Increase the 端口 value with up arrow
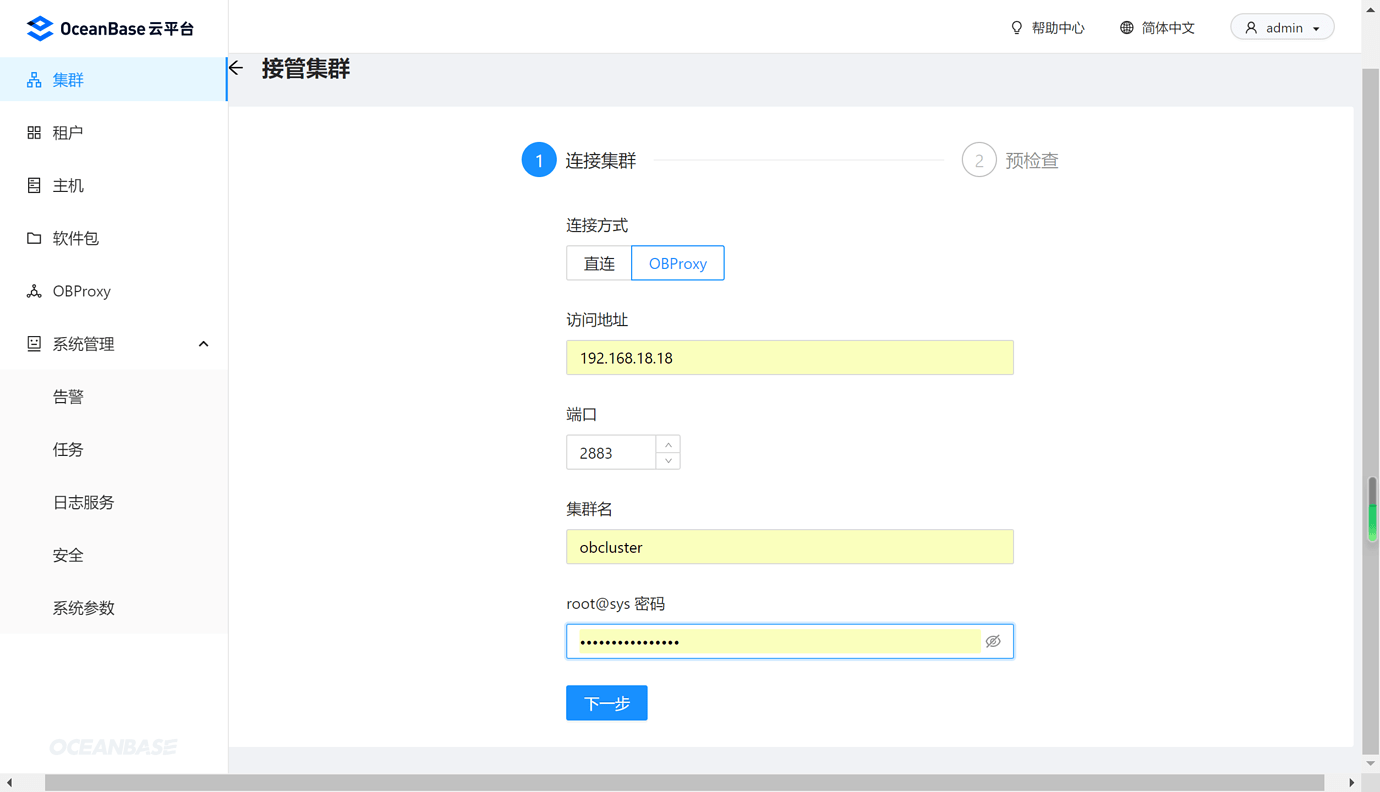The width and height of the screenshot is (1380, 792). [x=668, y=444]
